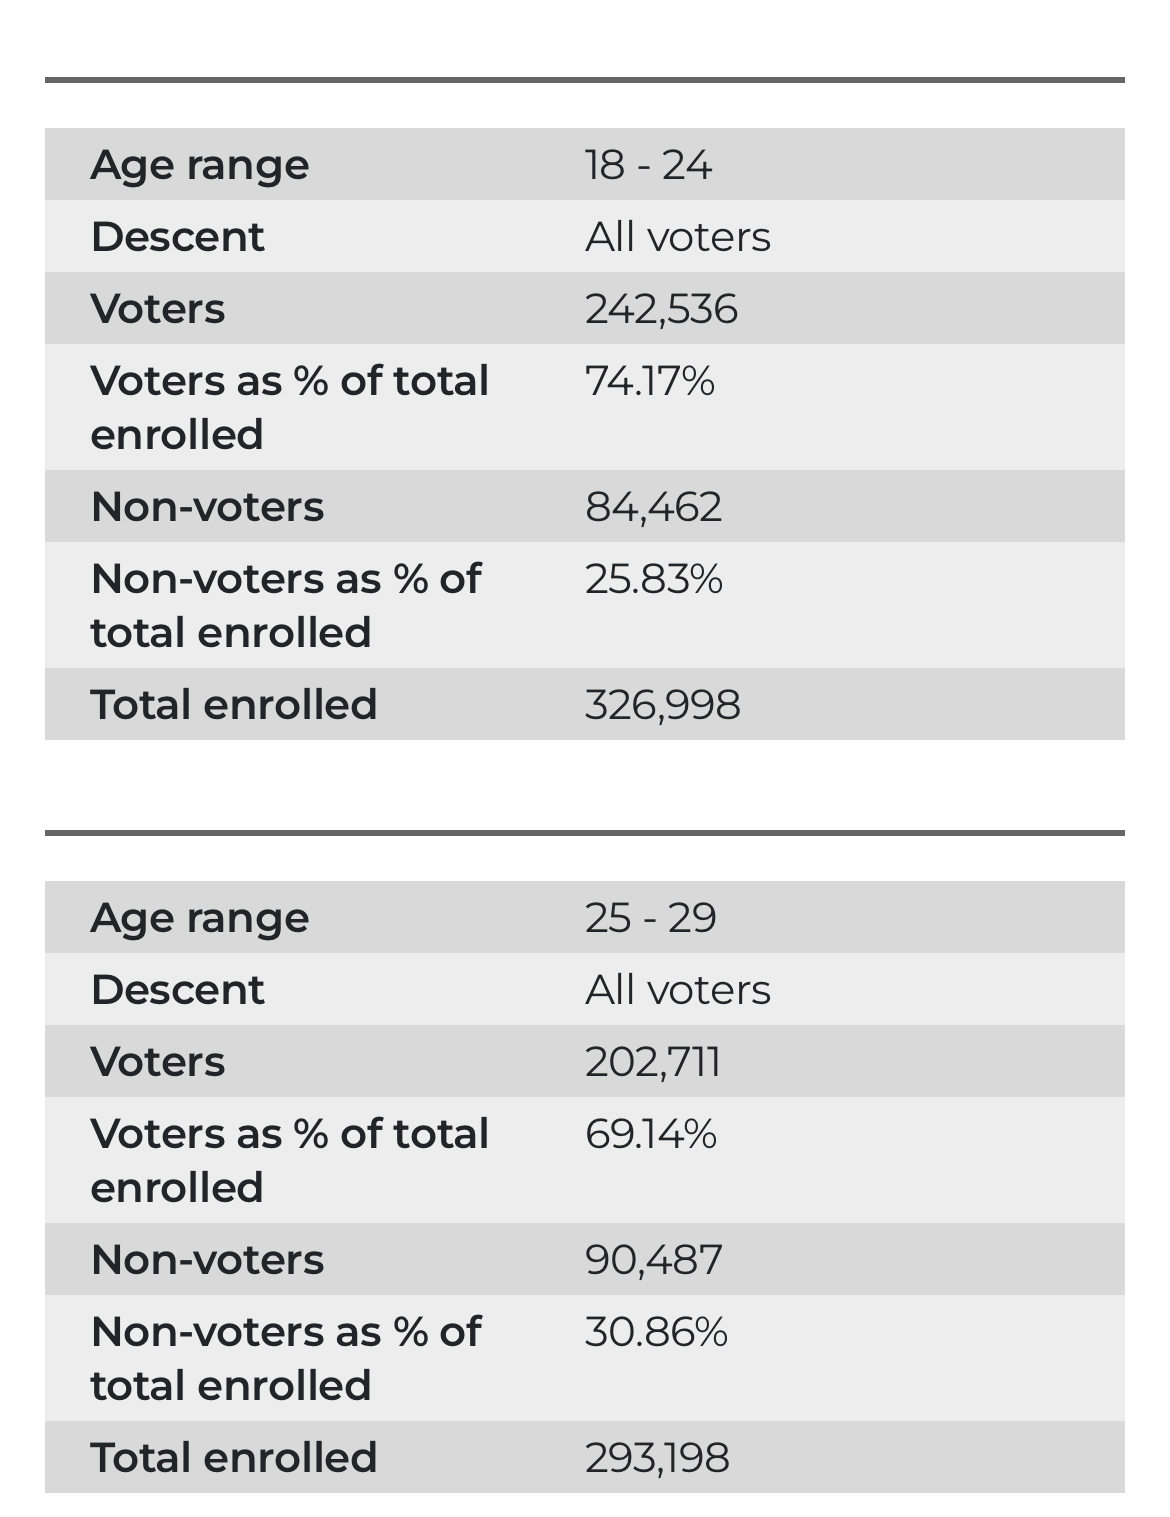Click the Total enrolled label beside 293,198
The height and width of the screenshot is (1517, 1170).
click(233, 1458)
